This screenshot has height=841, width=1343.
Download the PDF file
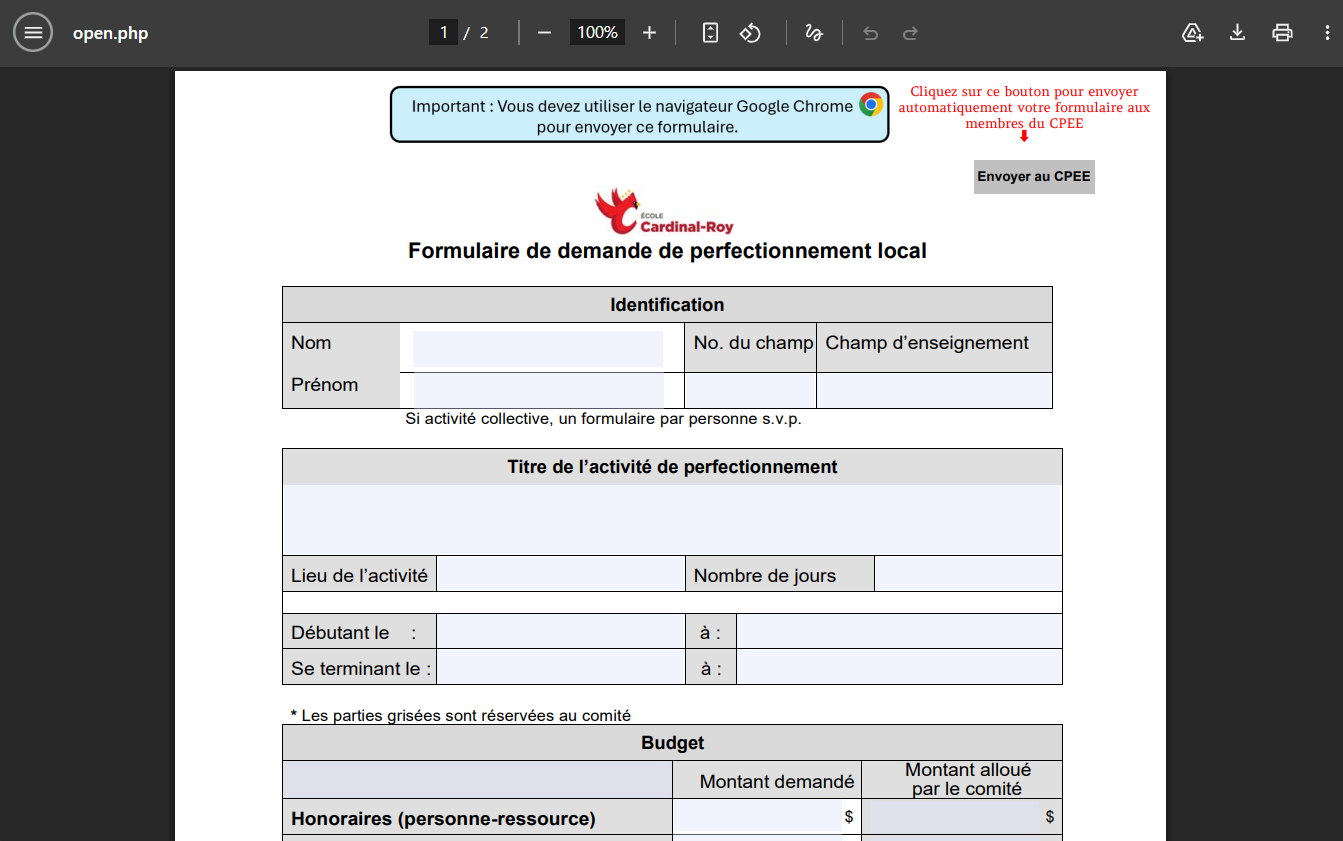(1237, 33)
